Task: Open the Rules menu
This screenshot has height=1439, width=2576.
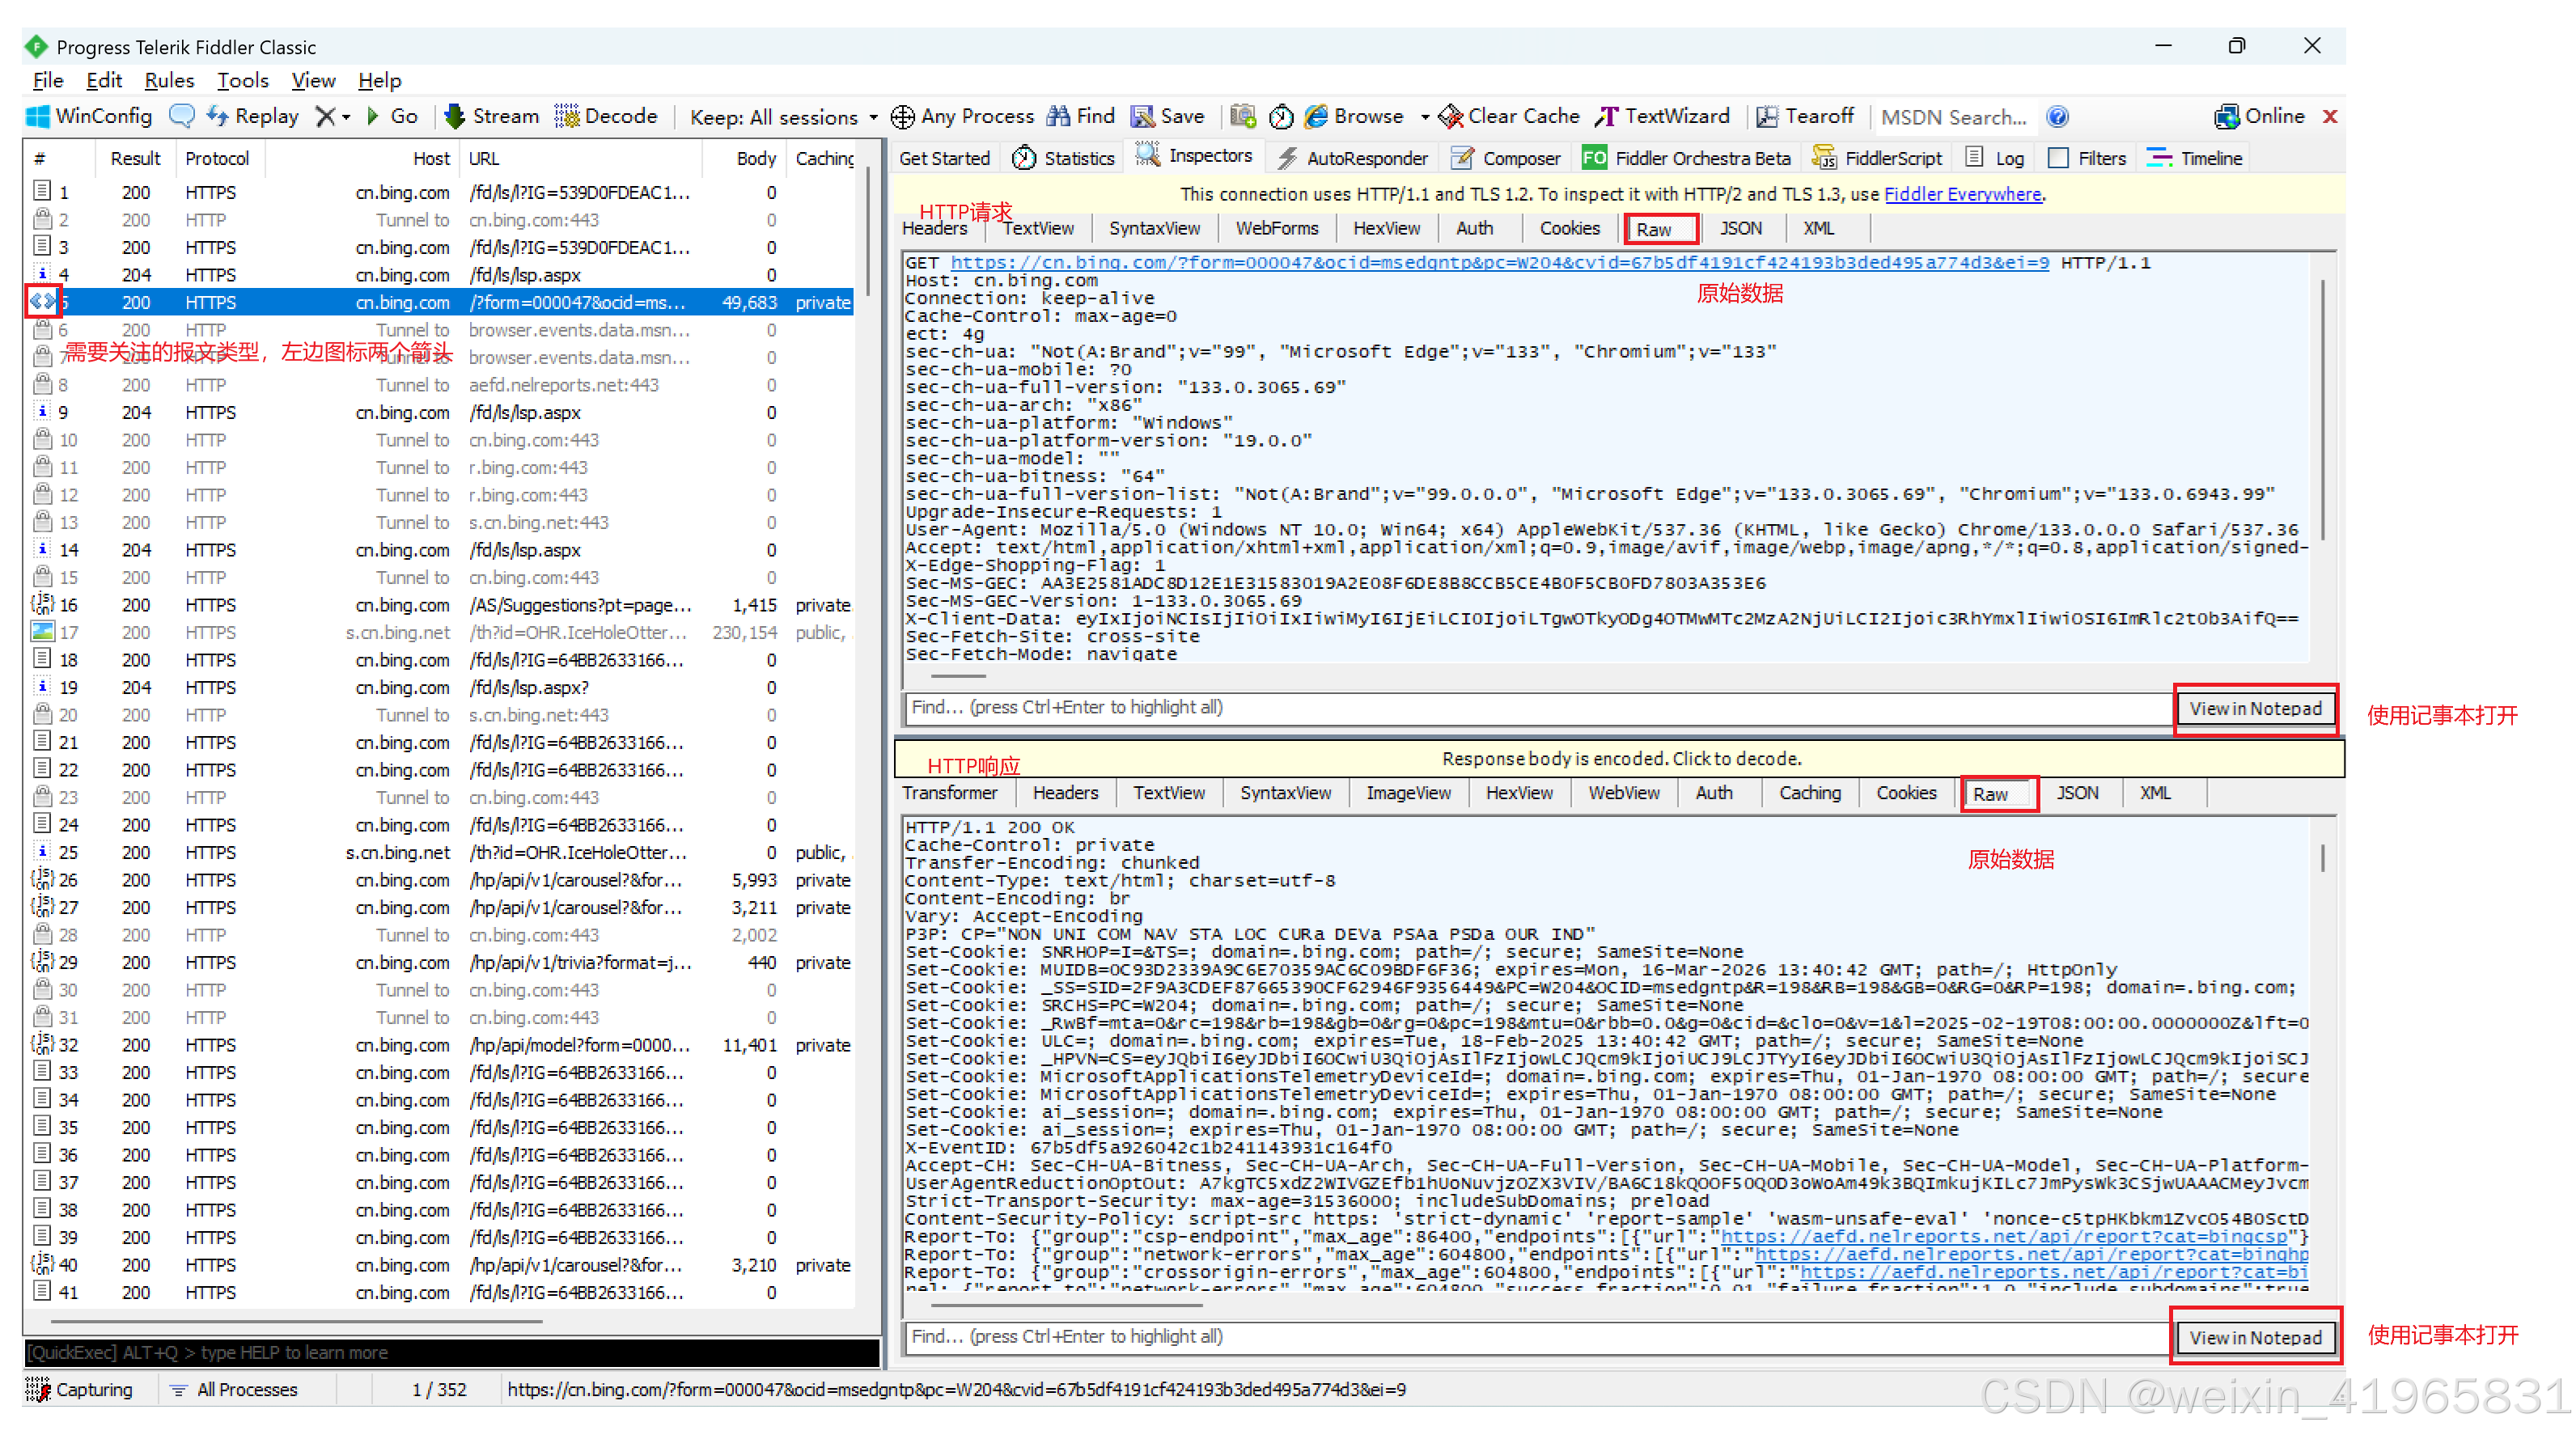Action: click(168, 80)
